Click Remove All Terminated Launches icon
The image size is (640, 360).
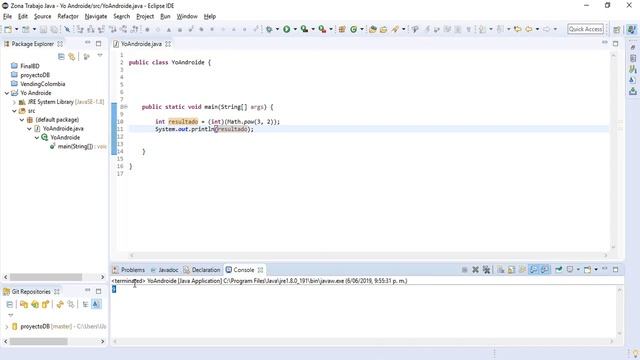point(486,270)
